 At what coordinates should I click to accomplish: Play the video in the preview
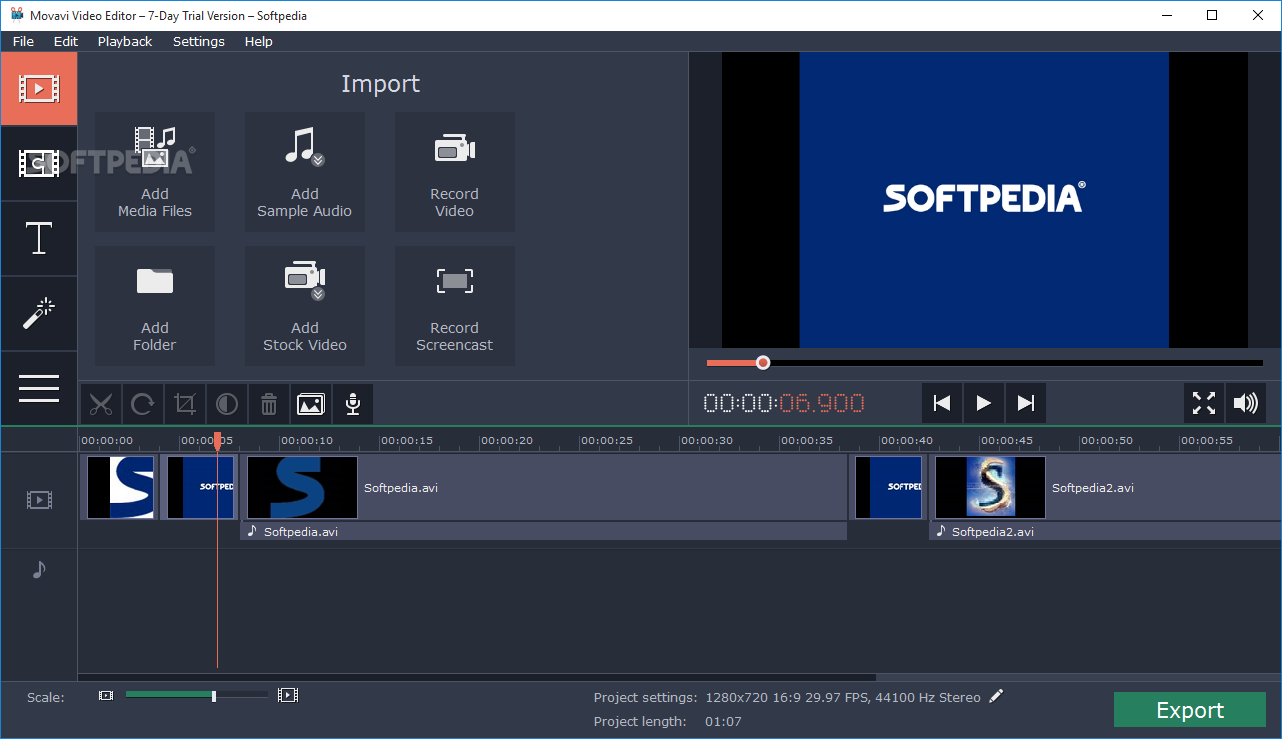(983, 403)
